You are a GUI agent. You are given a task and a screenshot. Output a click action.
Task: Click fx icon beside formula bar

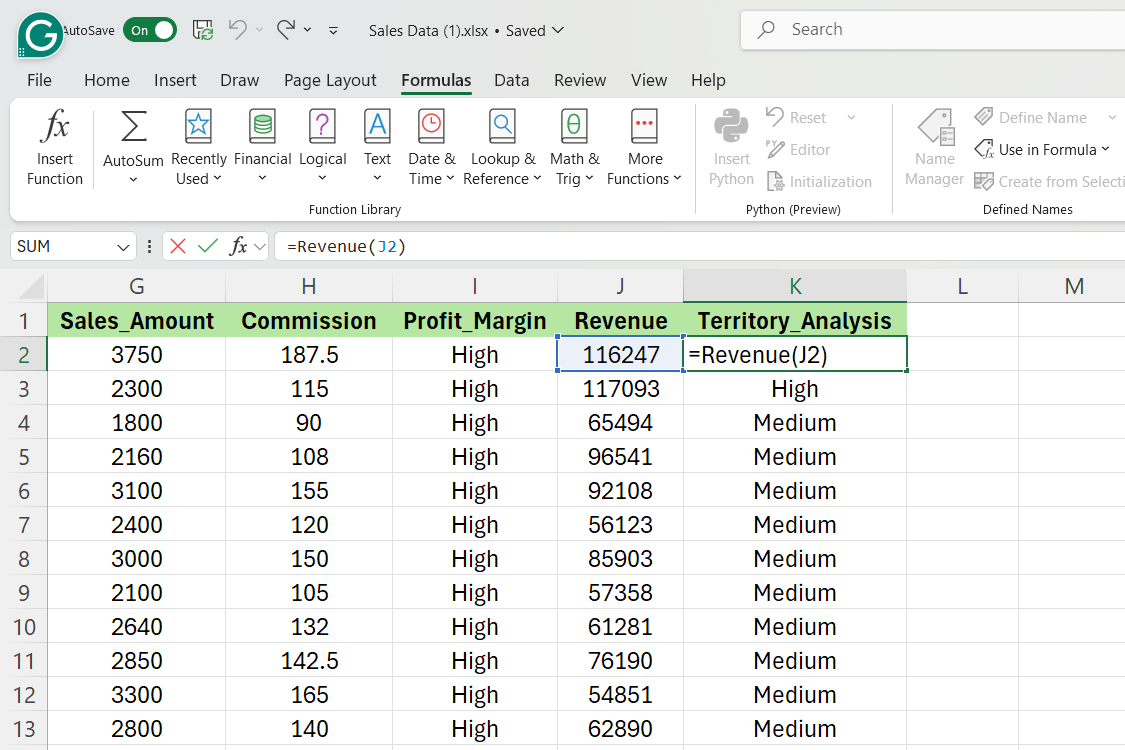237,246
